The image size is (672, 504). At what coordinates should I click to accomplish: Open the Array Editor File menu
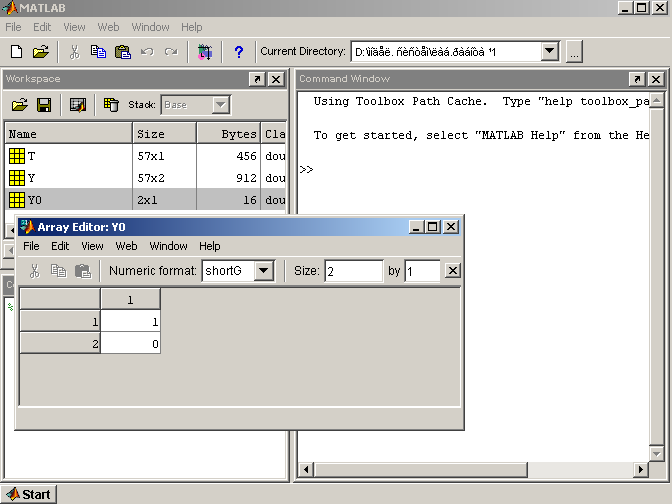point(31,246)
